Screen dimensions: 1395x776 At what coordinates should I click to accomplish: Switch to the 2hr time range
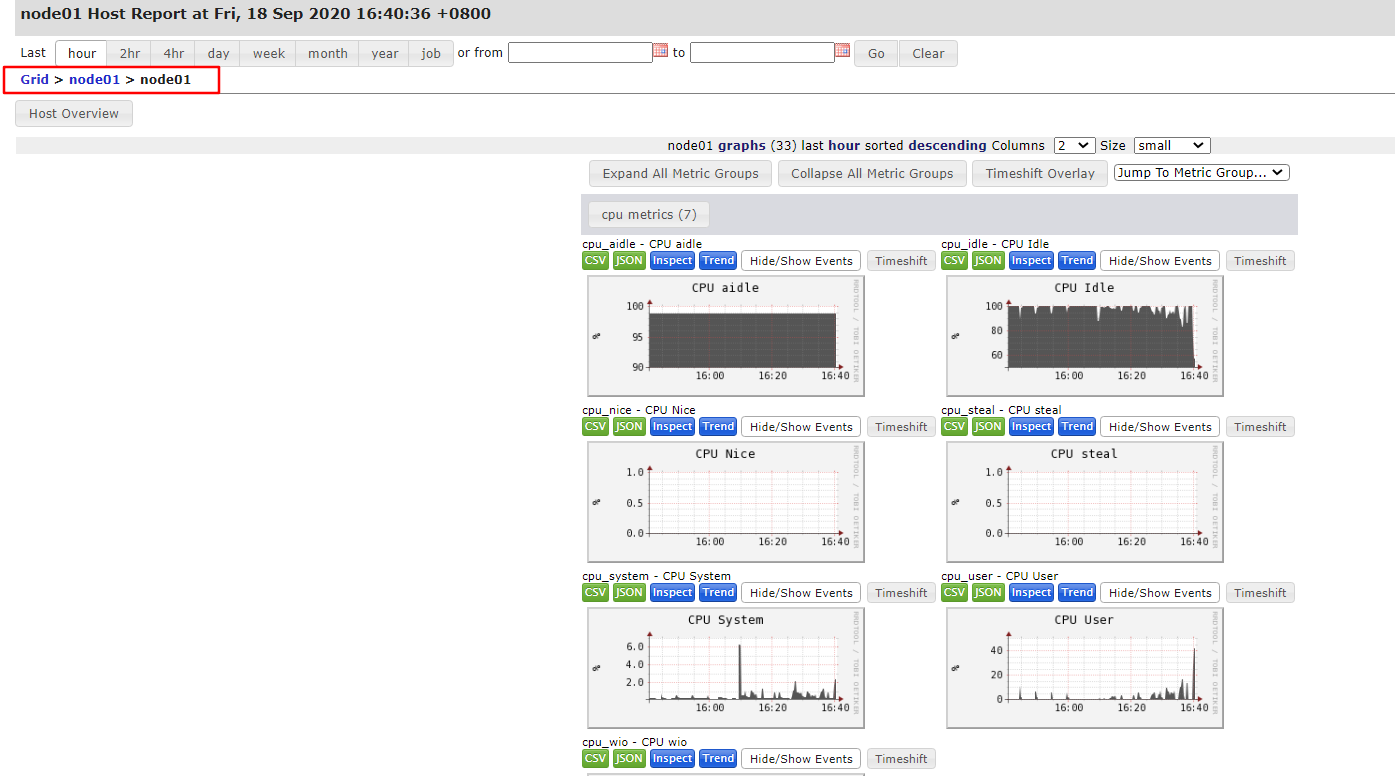point(130,54)
